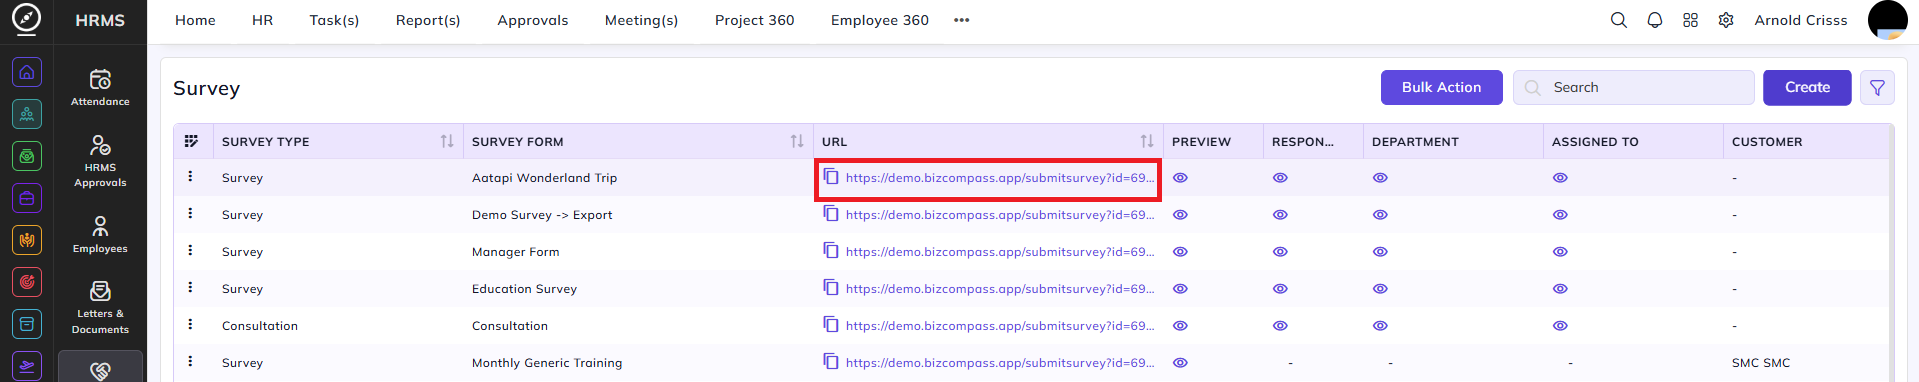Preview the Demo Survey -> Export form

tap(1180, 215)
